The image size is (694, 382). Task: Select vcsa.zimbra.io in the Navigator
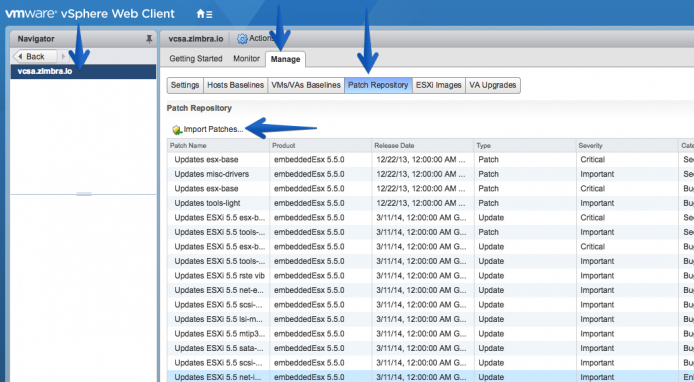(83, 71)
